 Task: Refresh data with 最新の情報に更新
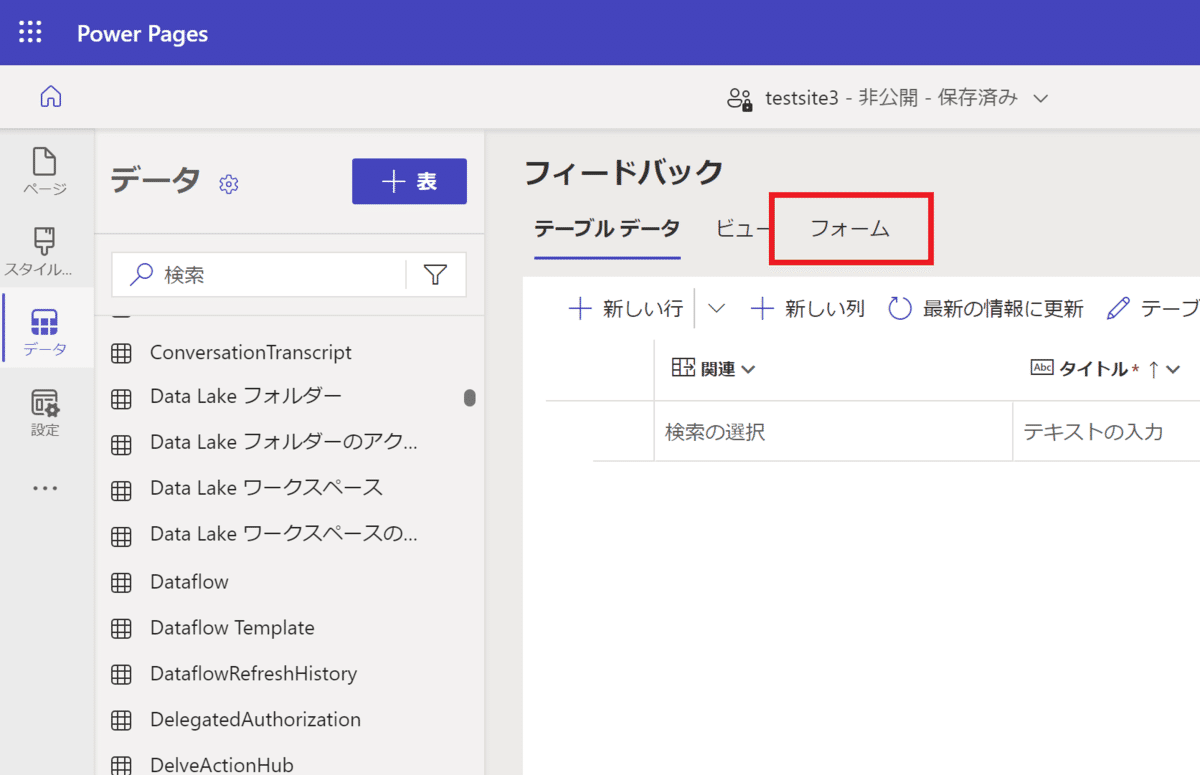tap(986, 308)
